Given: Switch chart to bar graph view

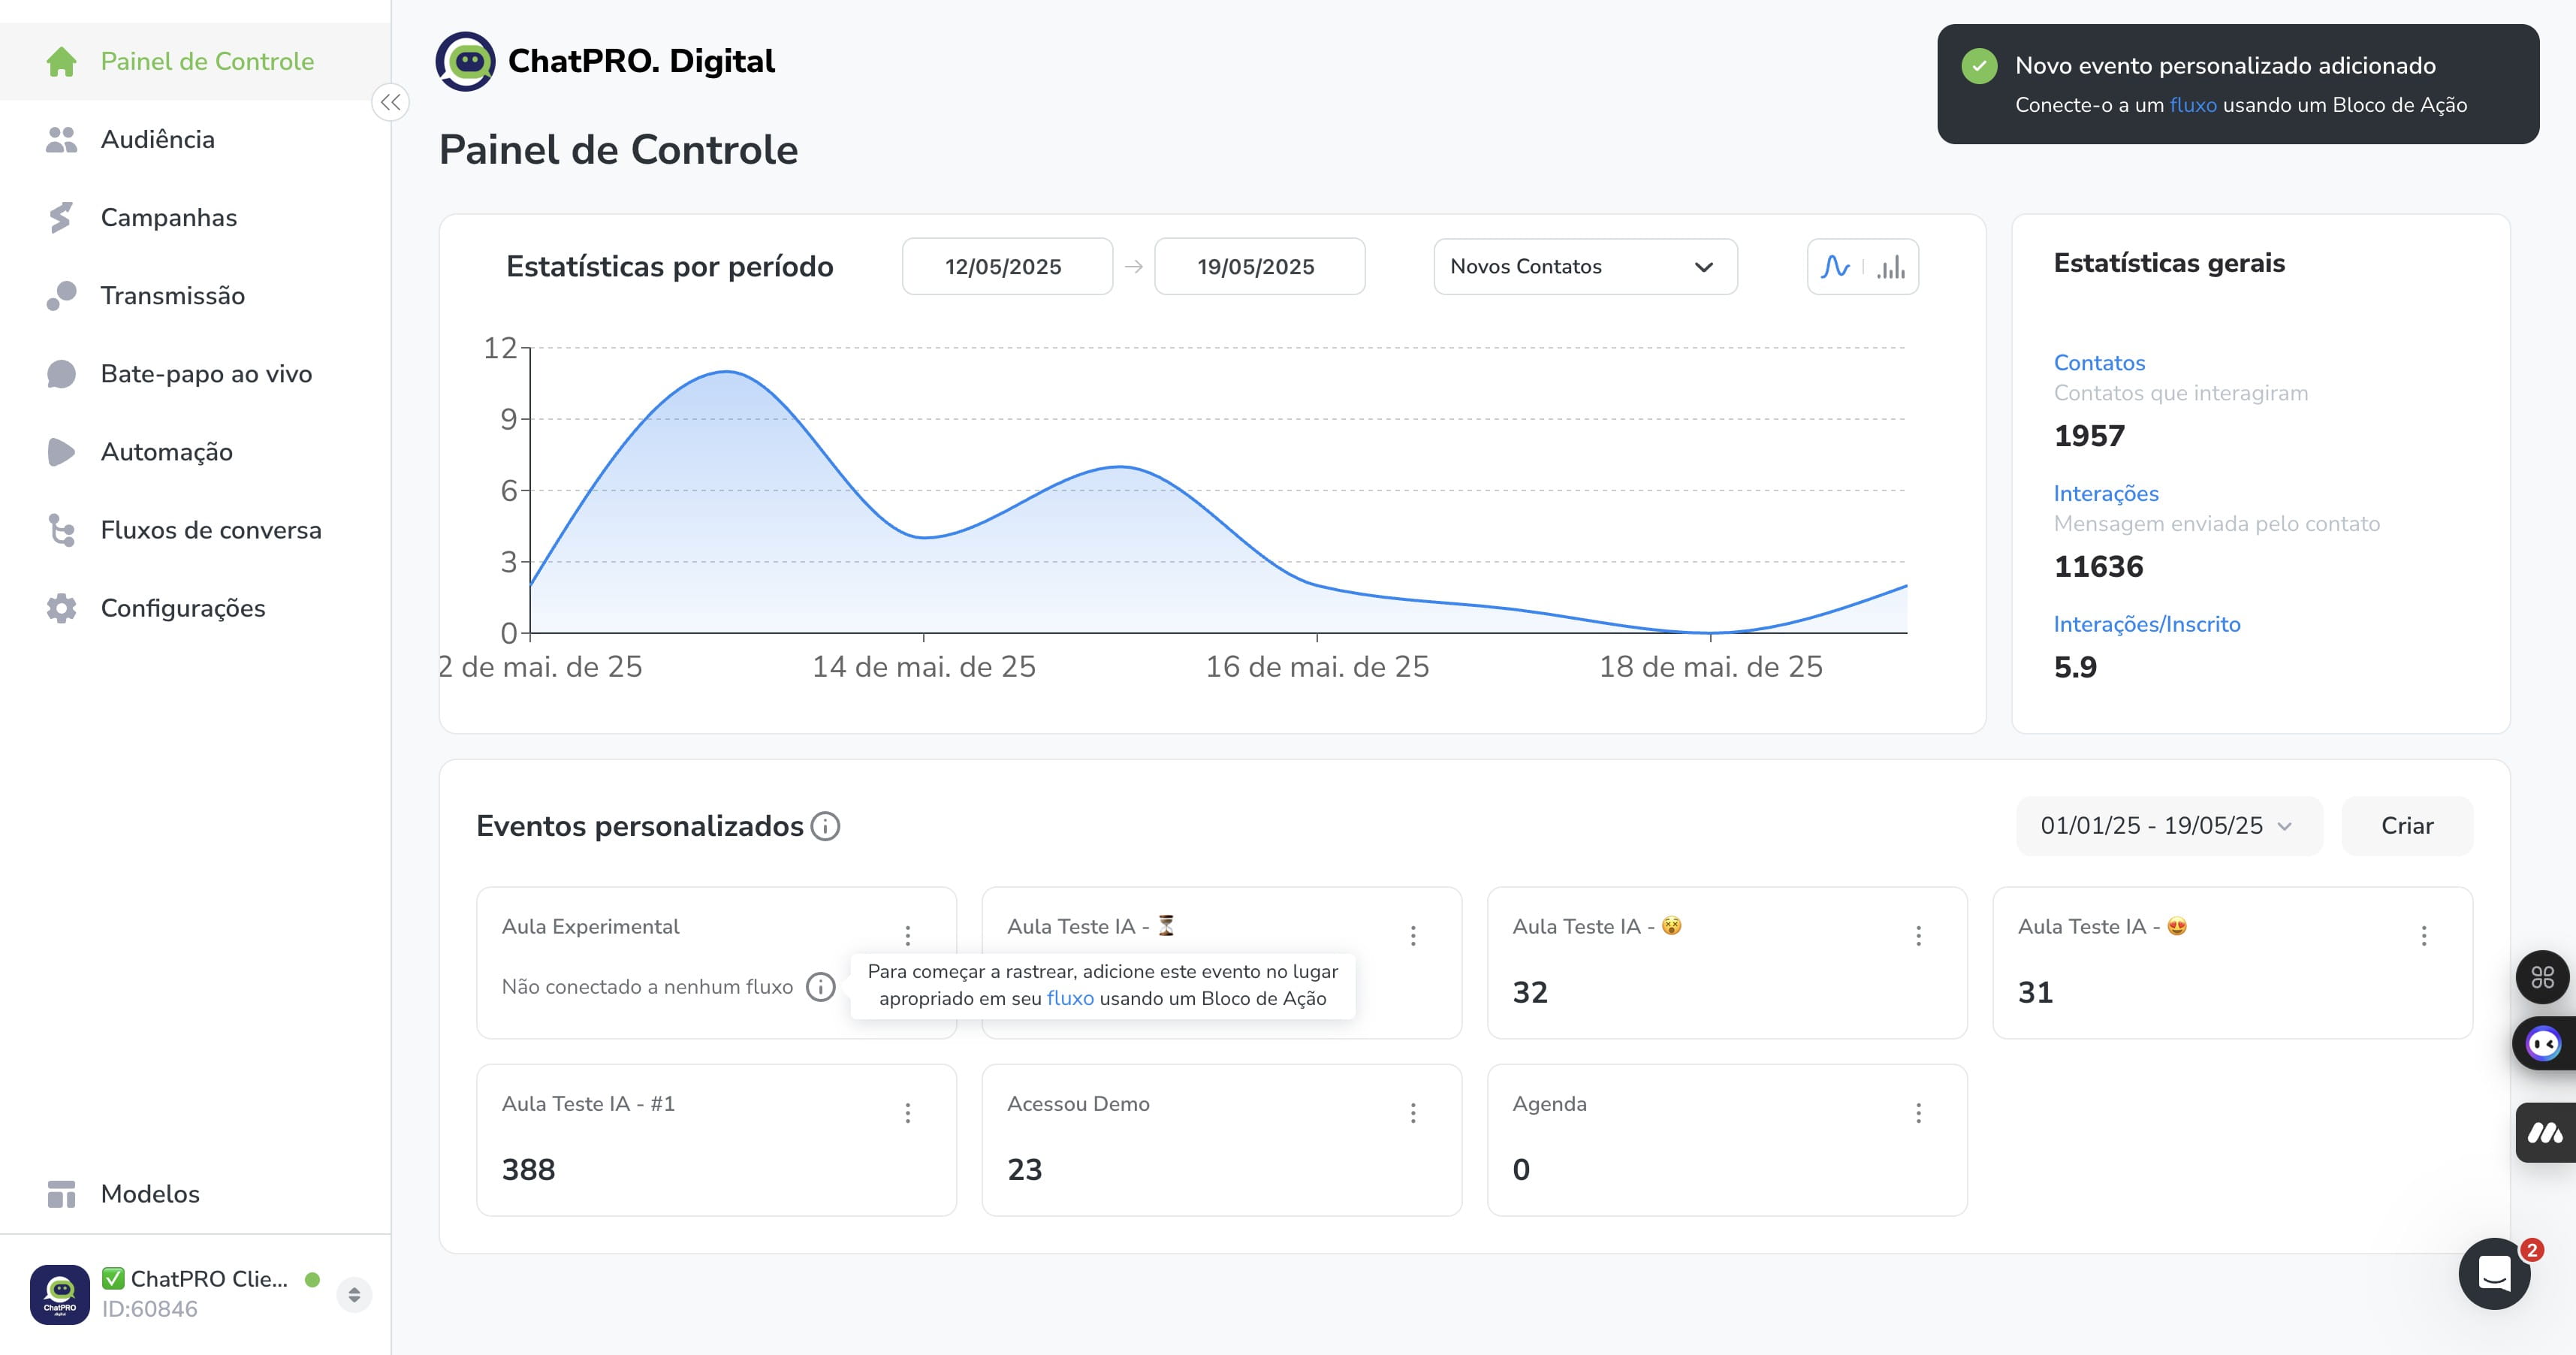Looking at the screenshot, I should [1891, 267].
